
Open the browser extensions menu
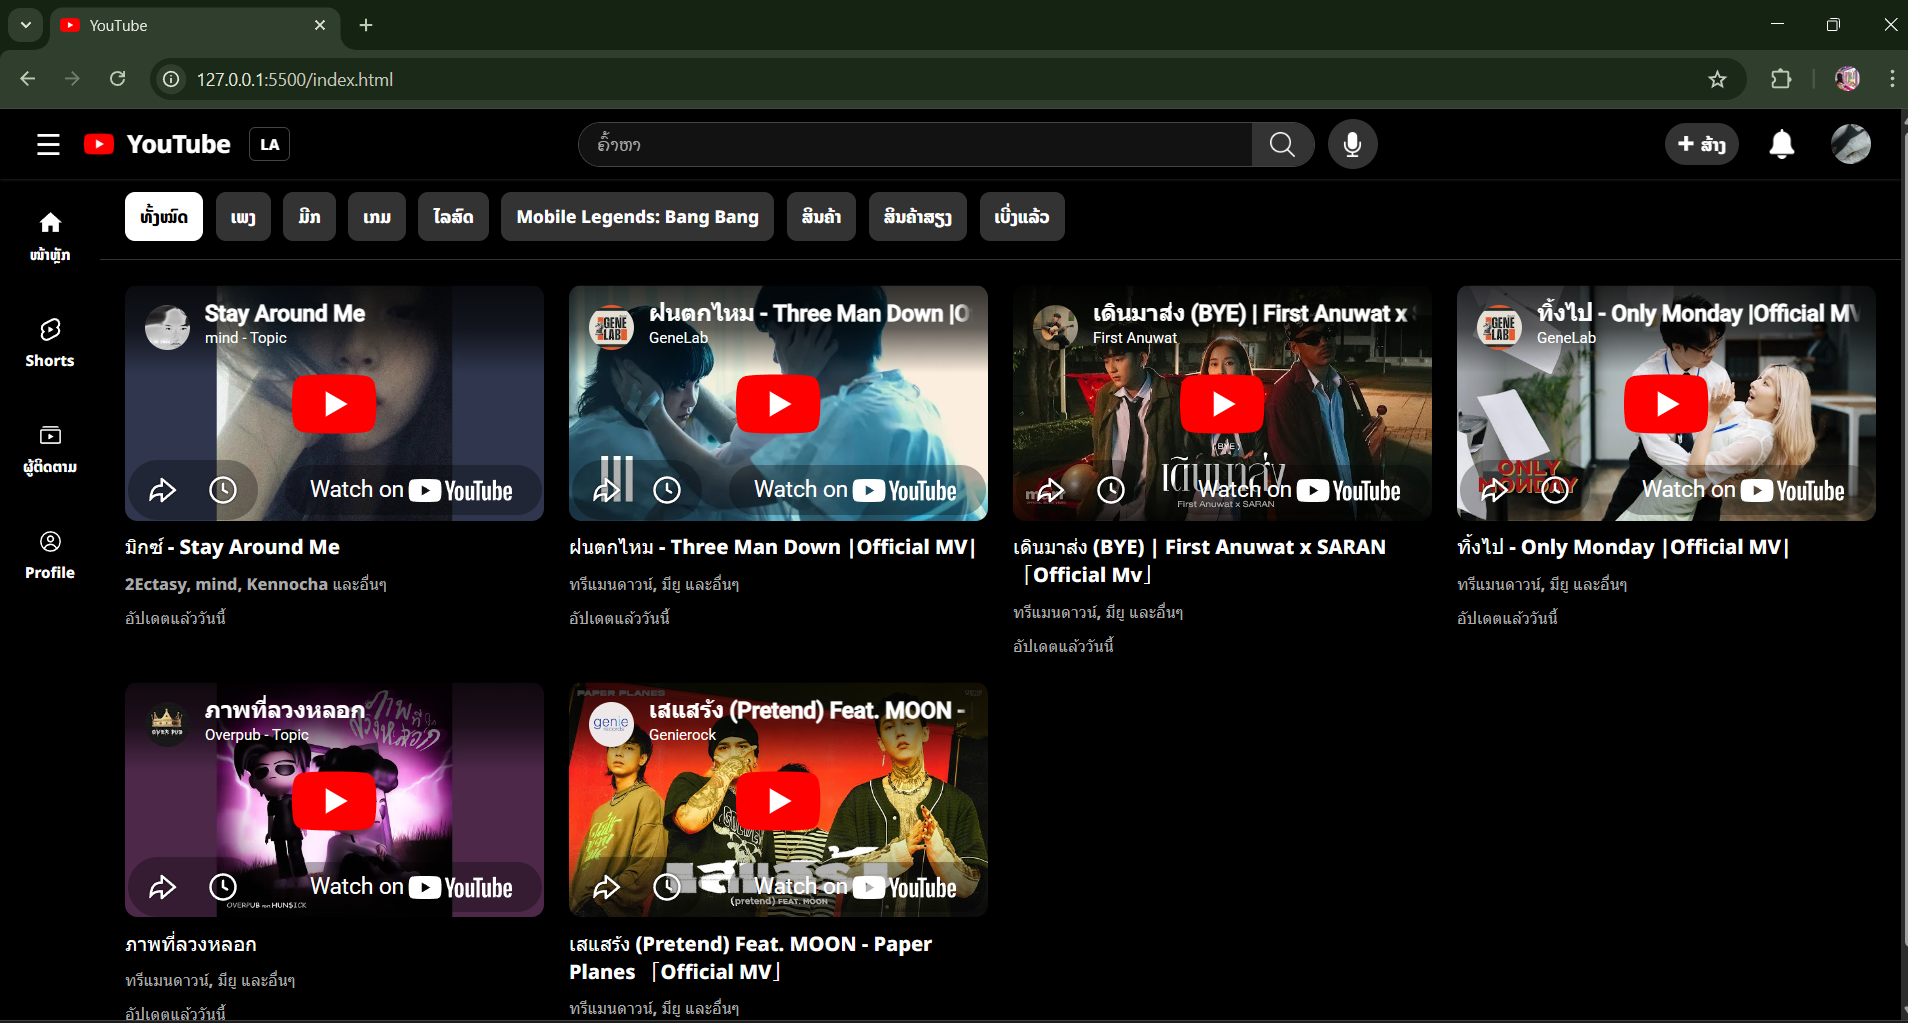click(1781, 79)
